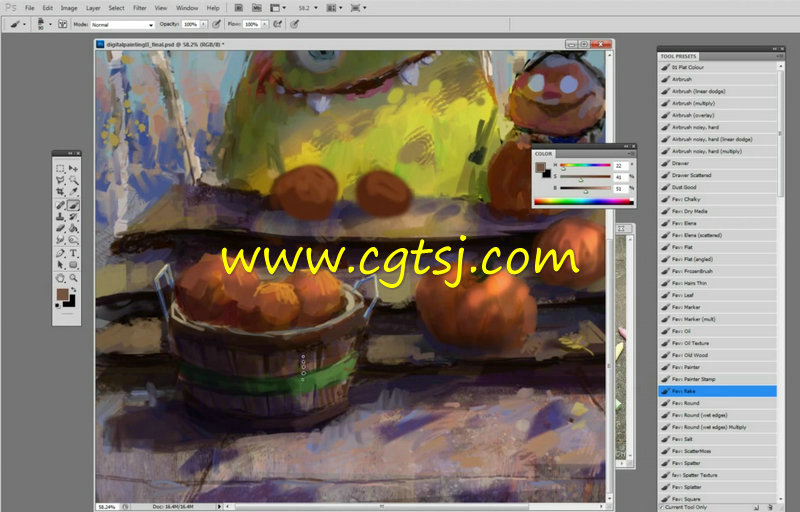Open the Color panel options menu

(x=631, y=153)
